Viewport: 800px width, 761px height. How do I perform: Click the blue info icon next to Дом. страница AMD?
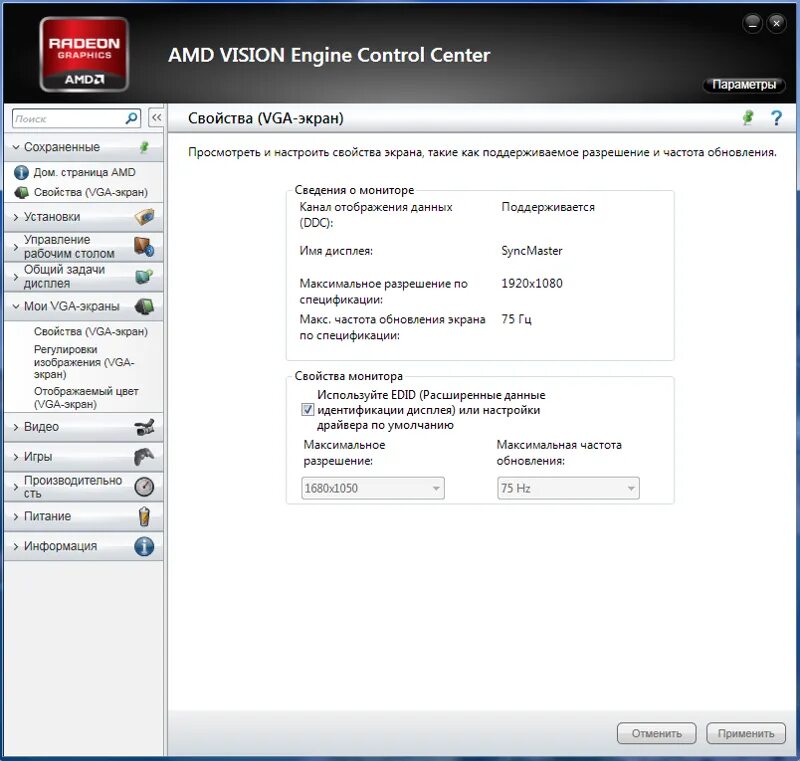coord(21,172)
